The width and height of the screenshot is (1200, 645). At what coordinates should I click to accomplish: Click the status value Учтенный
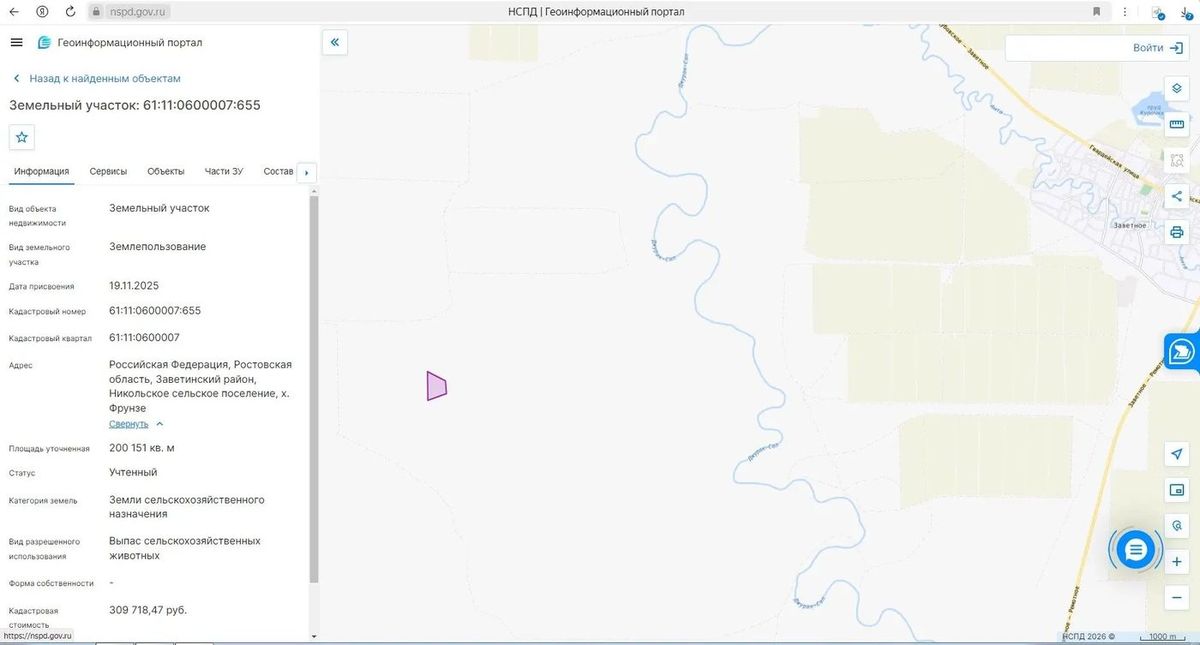(x=133, y=472)
